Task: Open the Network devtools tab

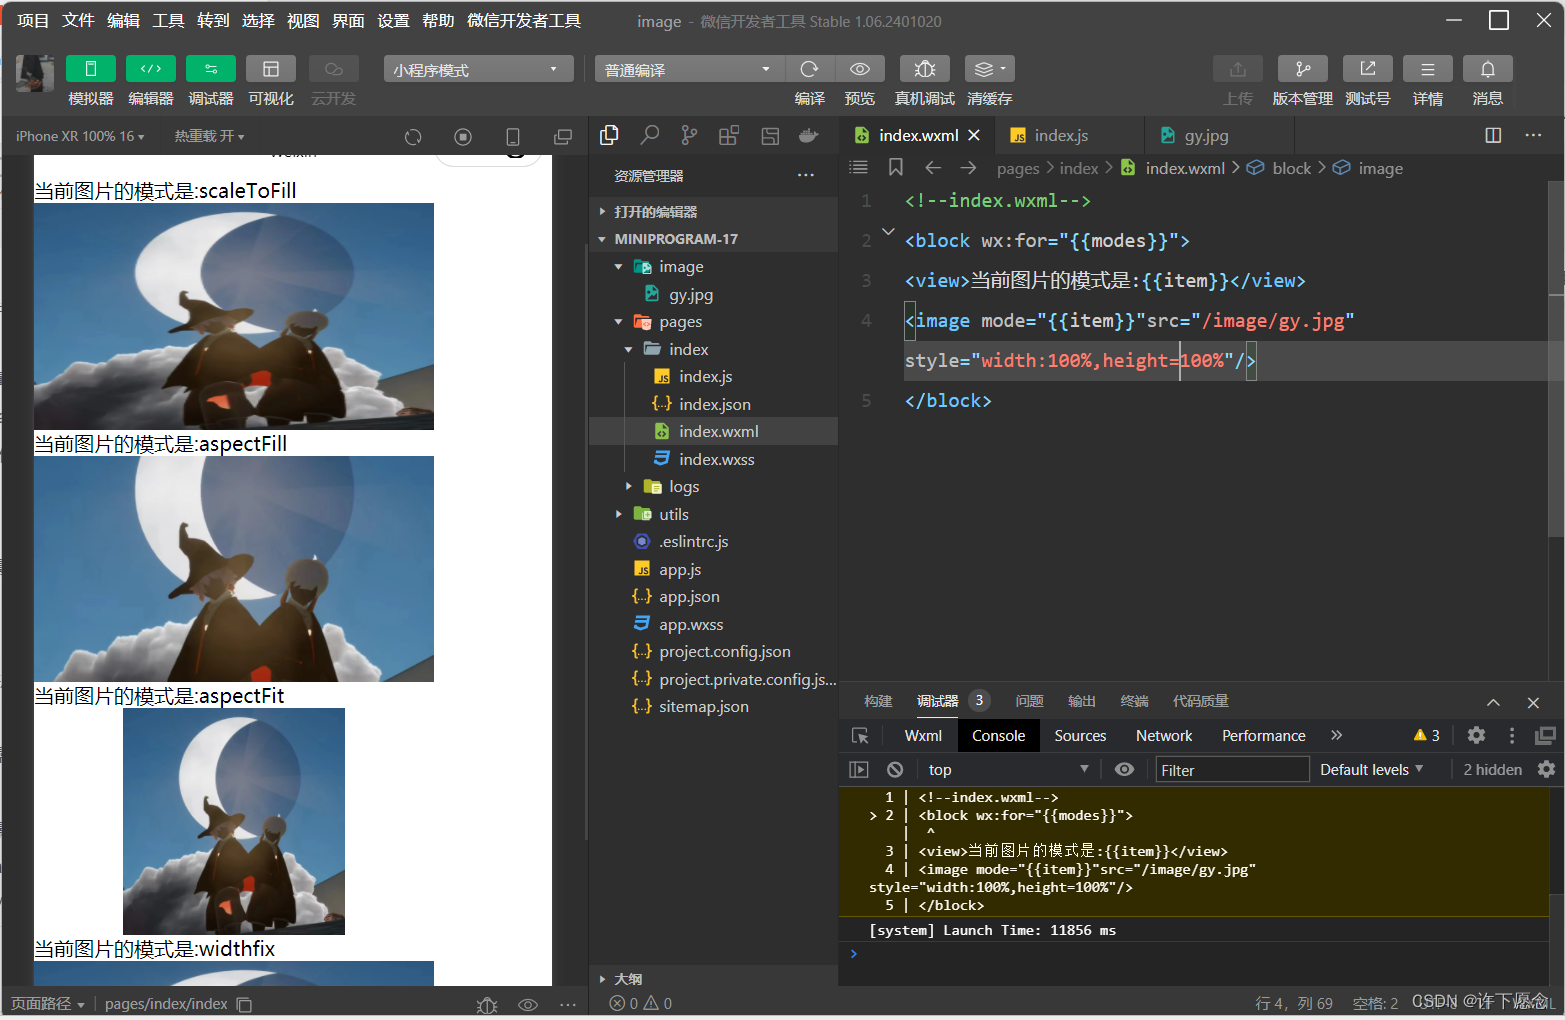Action: point(1164,736)
